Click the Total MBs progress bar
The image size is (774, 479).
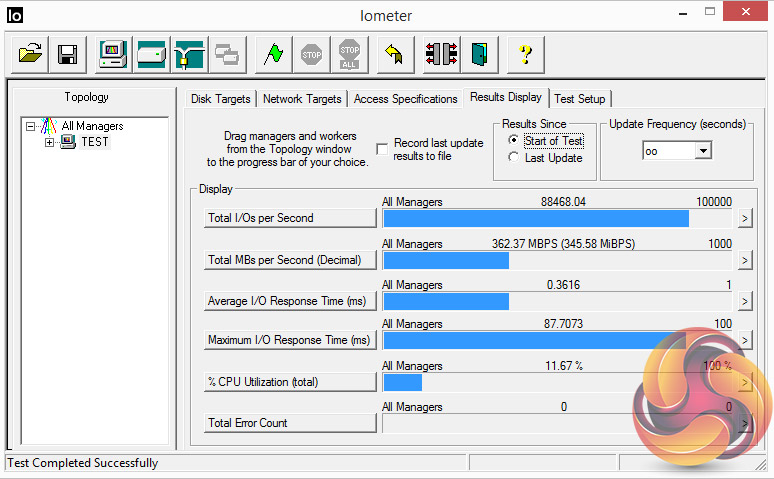(x=558, y=260)
